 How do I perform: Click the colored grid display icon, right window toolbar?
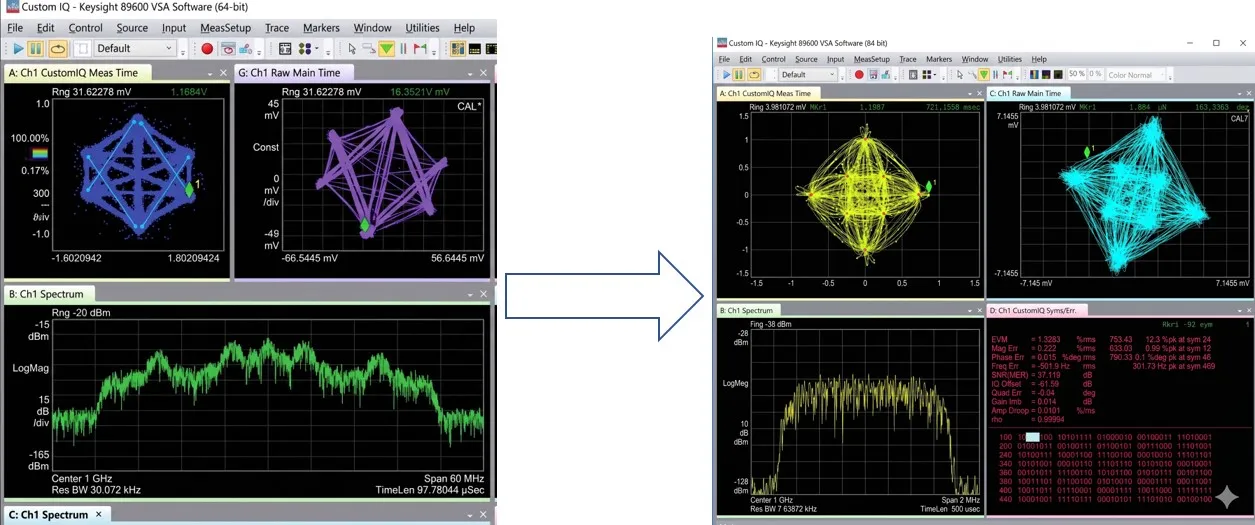click(x=1033, y=74)
